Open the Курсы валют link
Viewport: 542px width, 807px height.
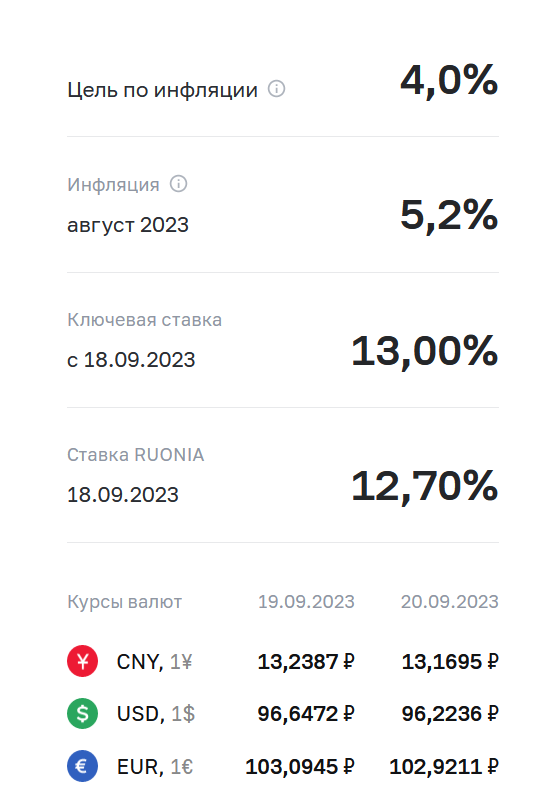[x=125, y=602]
